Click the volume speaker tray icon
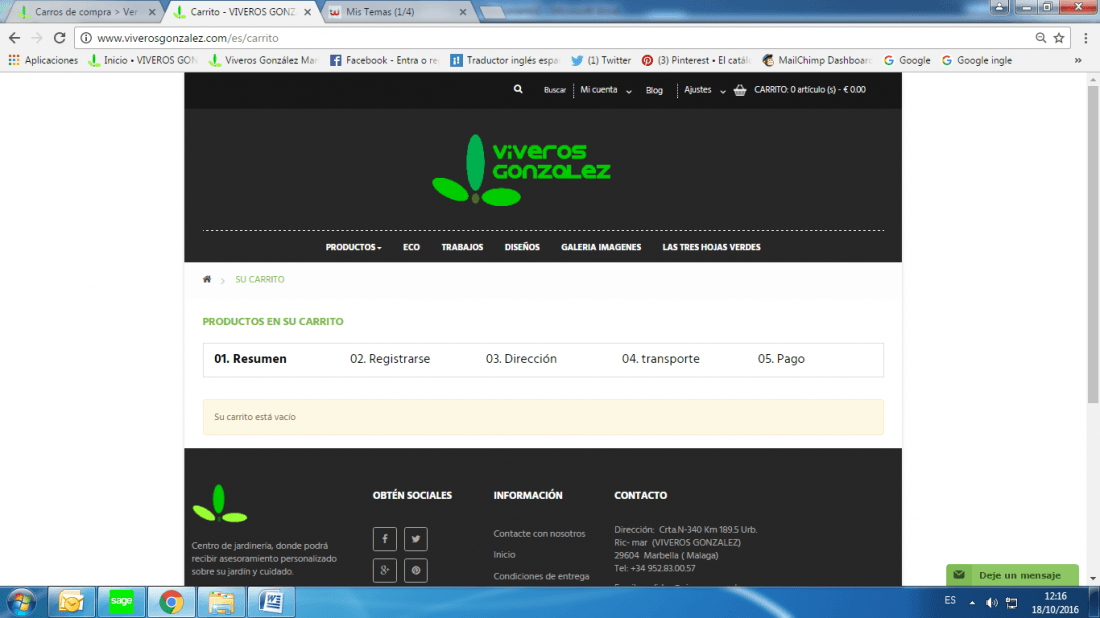1100x618 pixels. click(991, 603)
